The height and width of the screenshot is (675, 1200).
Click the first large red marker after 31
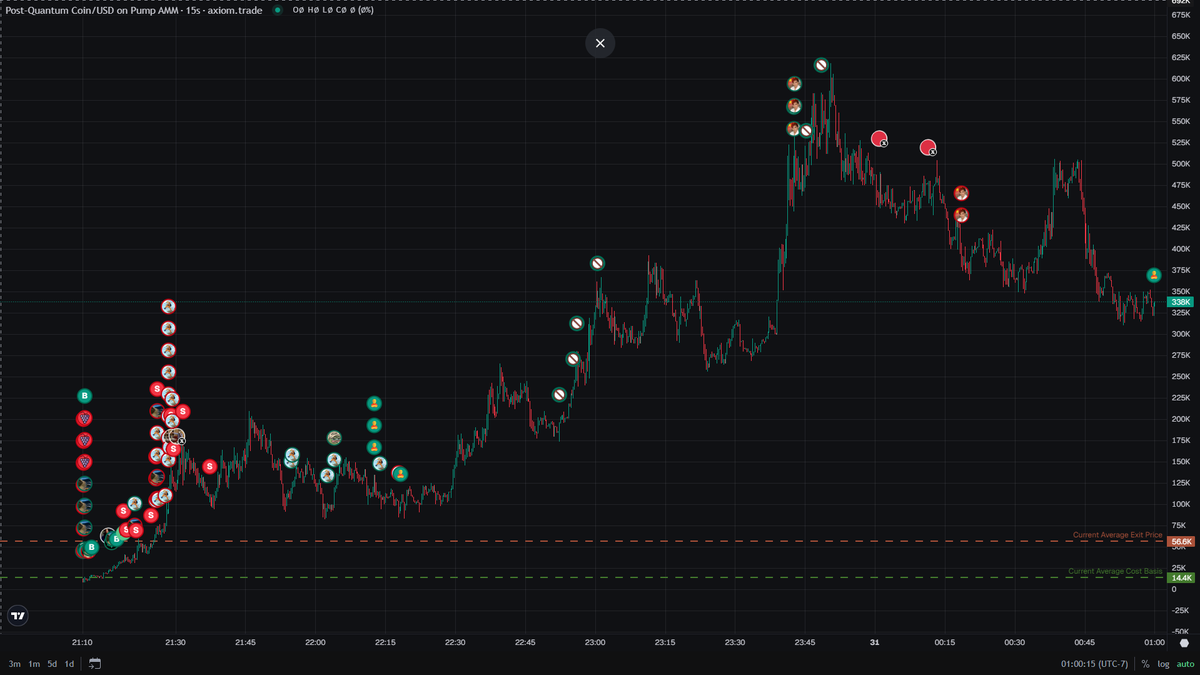tap(879, 138)
